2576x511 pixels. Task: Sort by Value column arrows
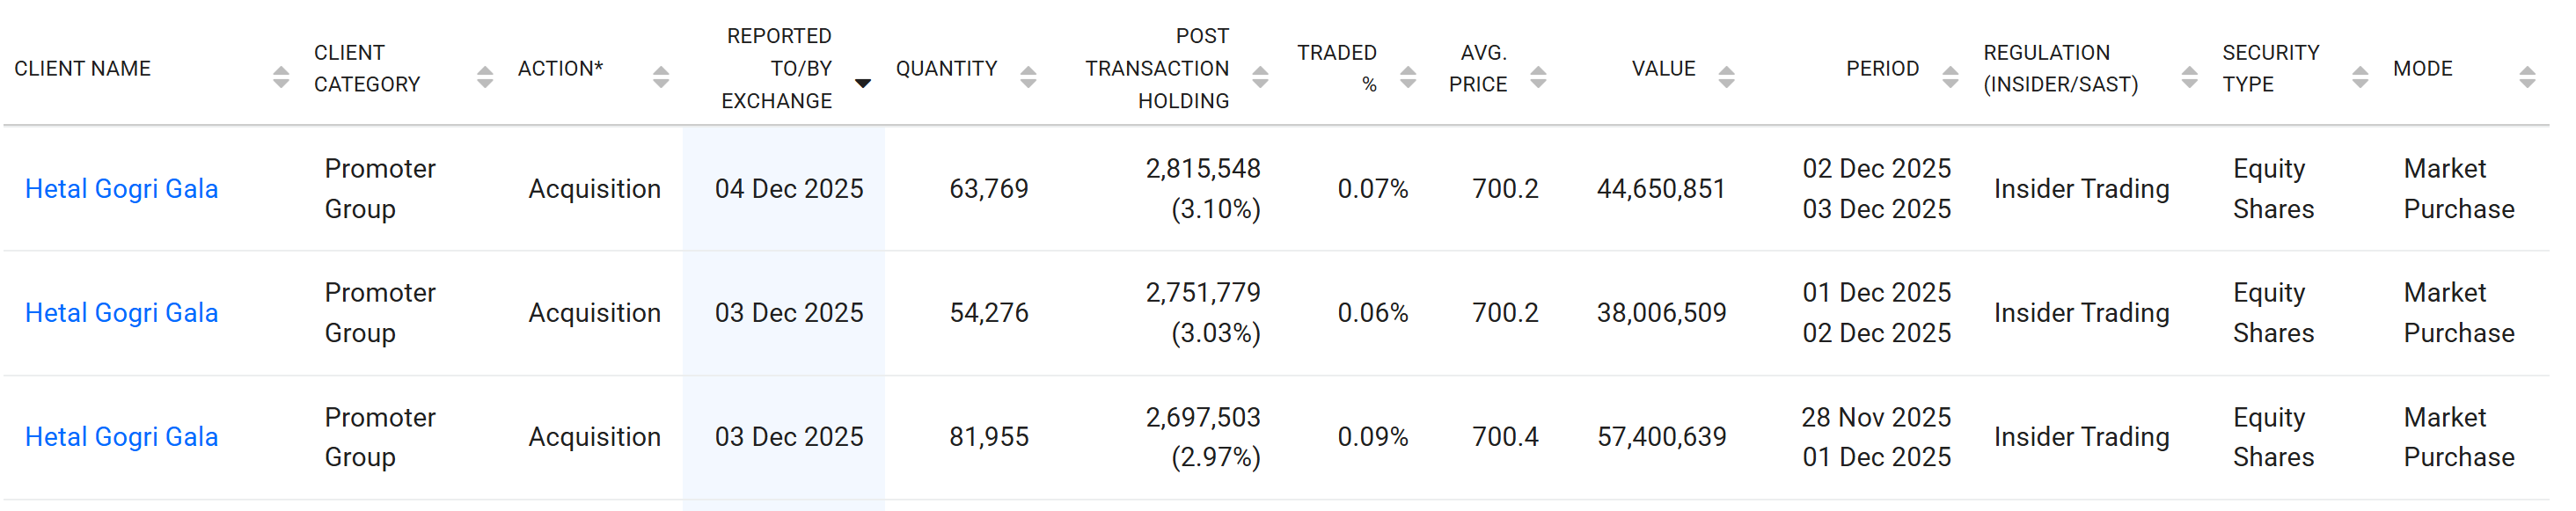coord(1726,77)
